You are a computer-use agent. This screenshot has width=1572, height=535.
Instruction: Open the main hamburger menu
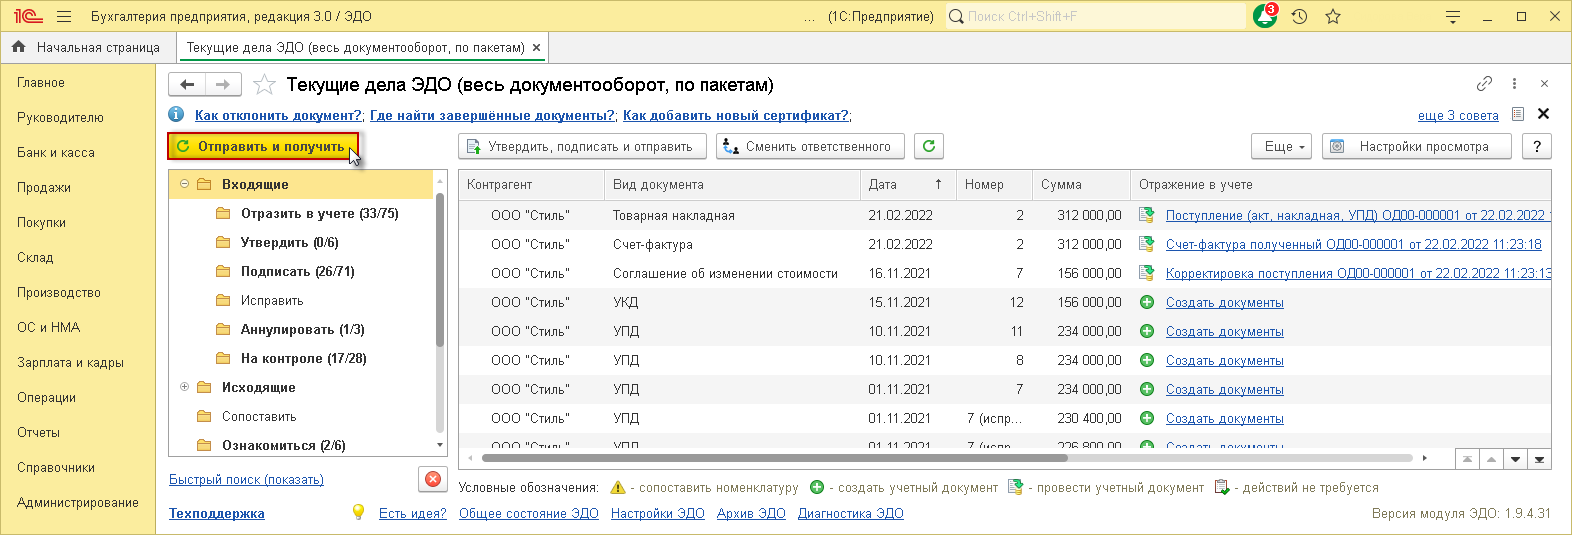(x=65, y=17)
